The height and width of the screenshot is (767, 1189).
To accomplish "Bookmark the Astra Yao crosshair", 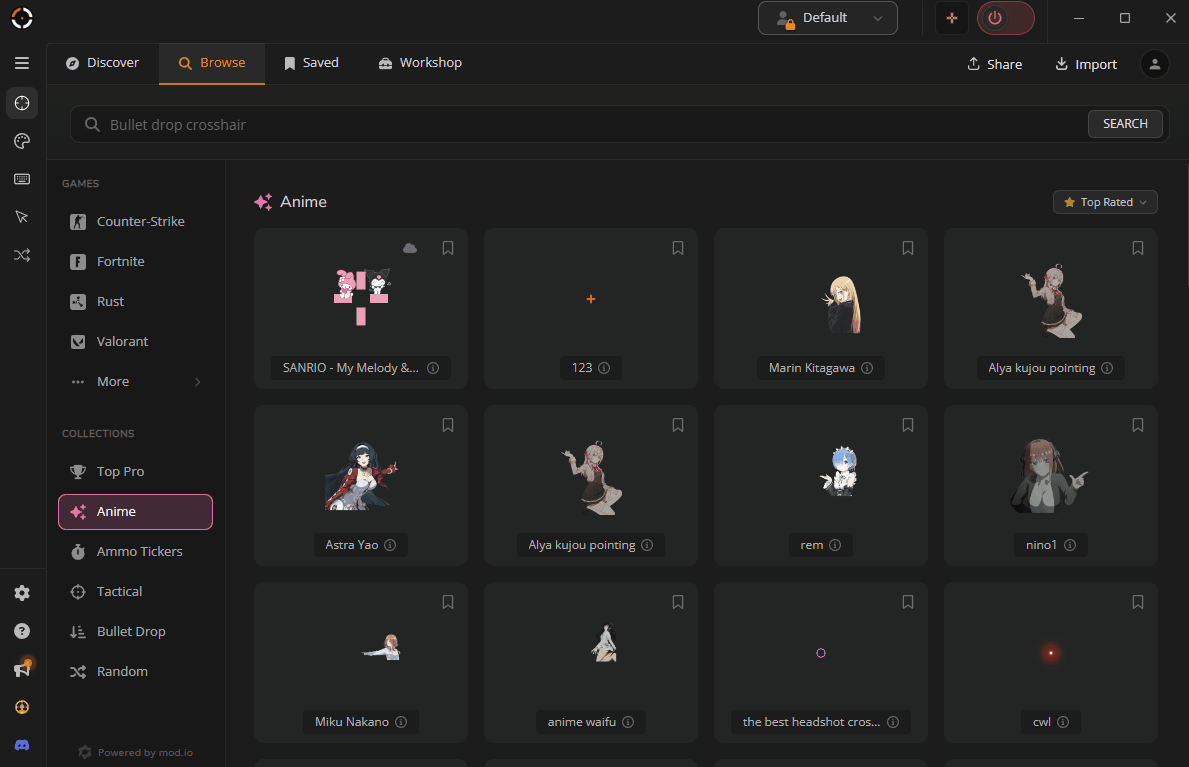I will [x=448, y=426].
